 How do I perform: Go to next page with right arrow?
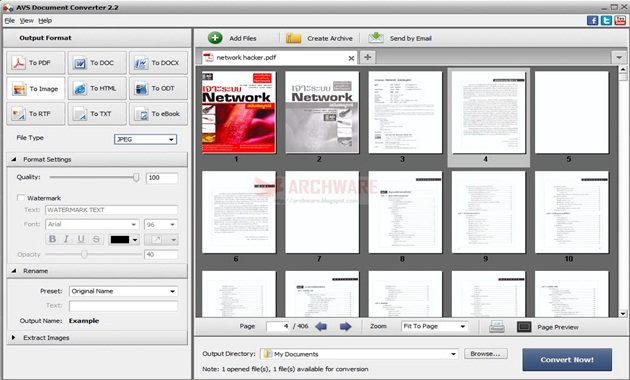pyautogui.click(x=346, y=327)
